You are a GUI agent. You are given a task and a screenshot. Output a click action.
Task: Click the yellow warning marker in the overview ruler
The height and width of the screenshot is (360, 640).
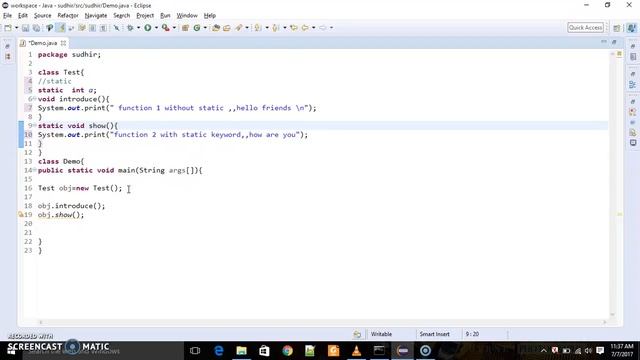[619, 214]
